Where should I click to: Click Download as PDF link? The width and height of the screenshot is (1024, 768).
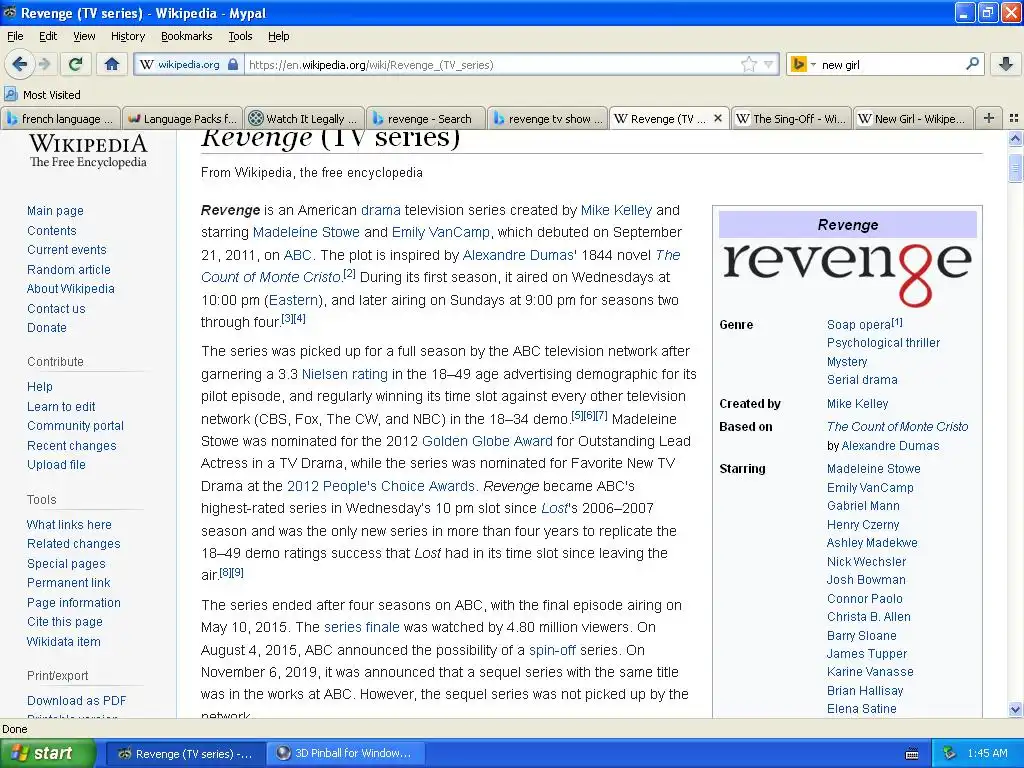coord(76,700)
